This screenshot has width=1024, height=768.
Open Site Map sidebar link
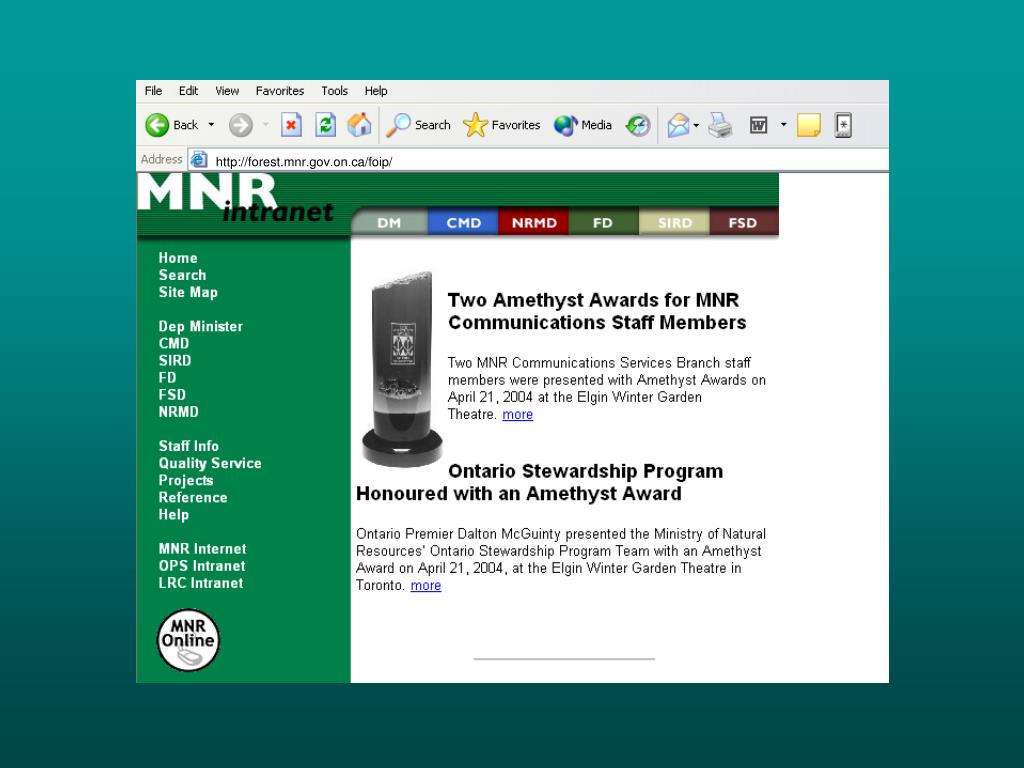(x=188, y=293)
